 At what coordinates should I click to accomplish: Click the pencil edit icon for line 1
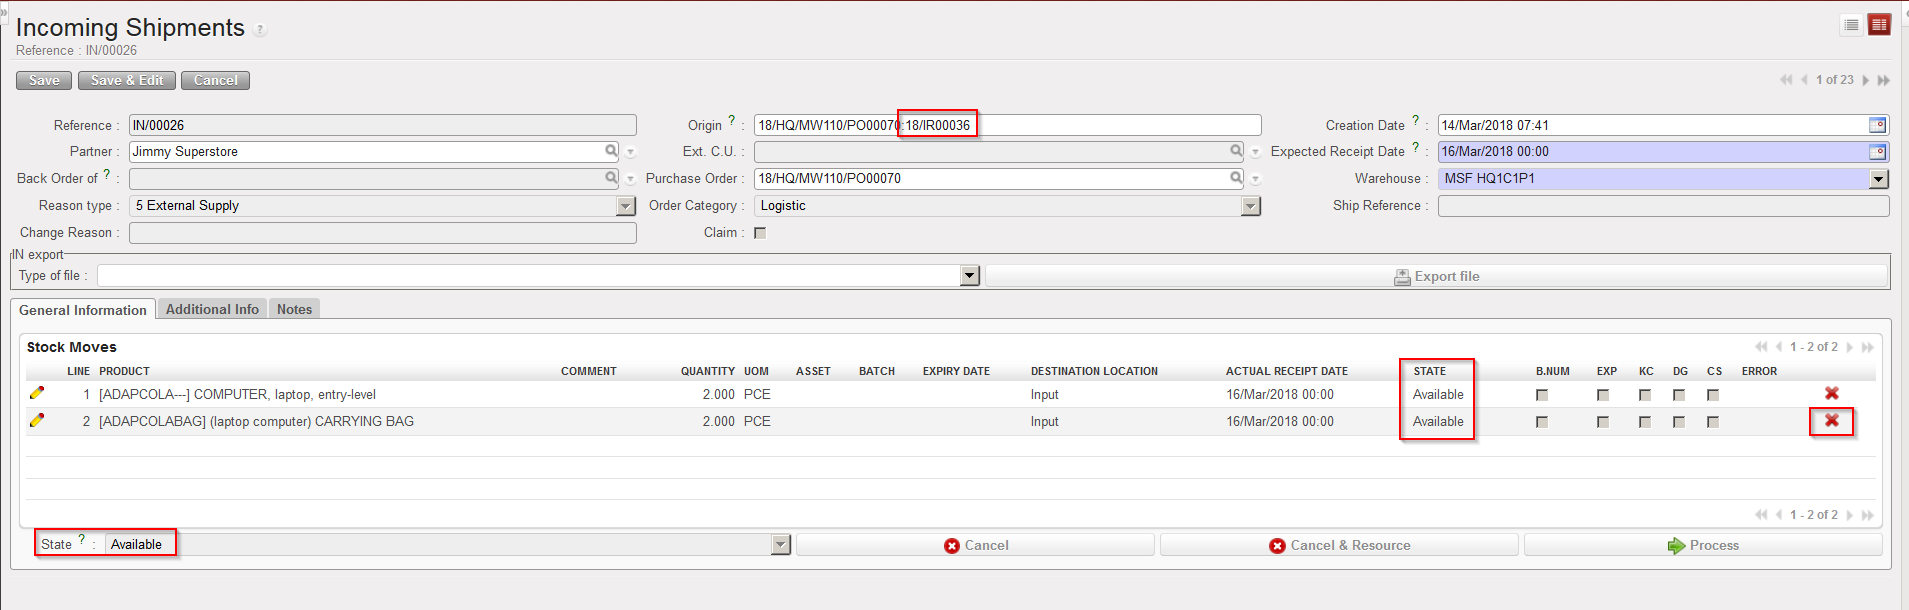(x=37, y=393)
